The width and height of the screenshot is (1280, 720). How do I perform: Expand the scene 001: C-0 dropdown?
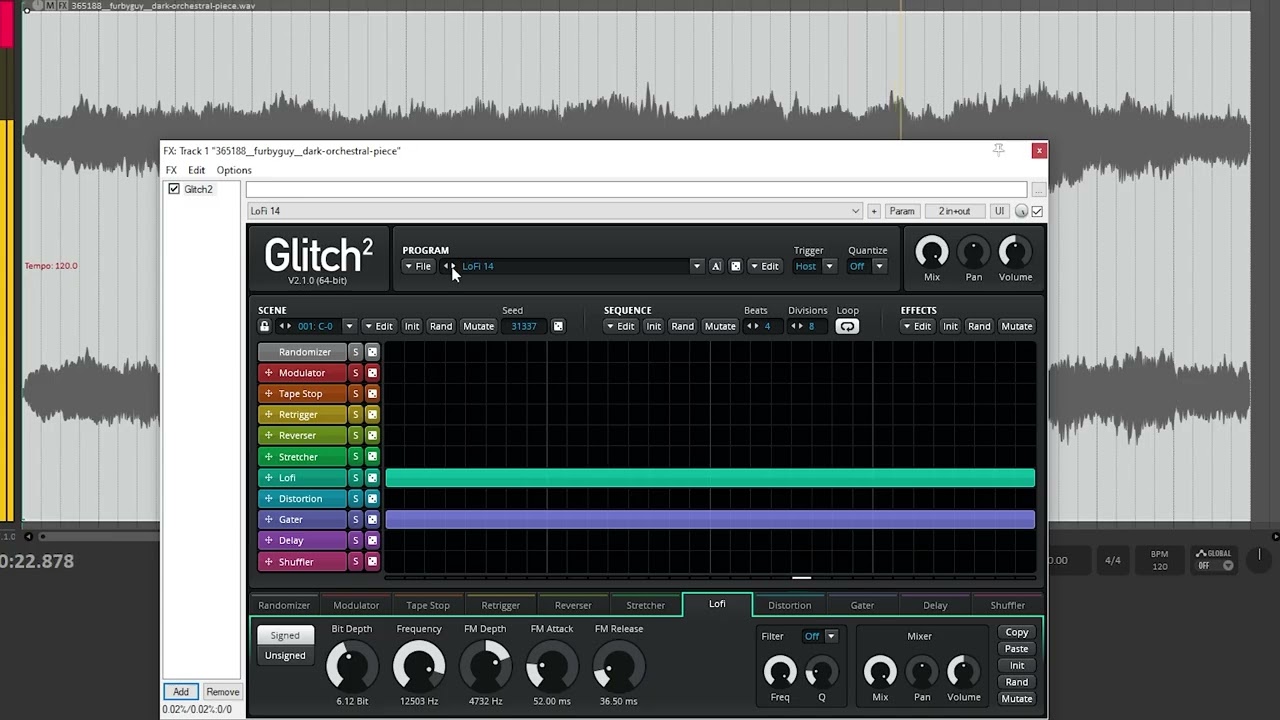[349, 326]
